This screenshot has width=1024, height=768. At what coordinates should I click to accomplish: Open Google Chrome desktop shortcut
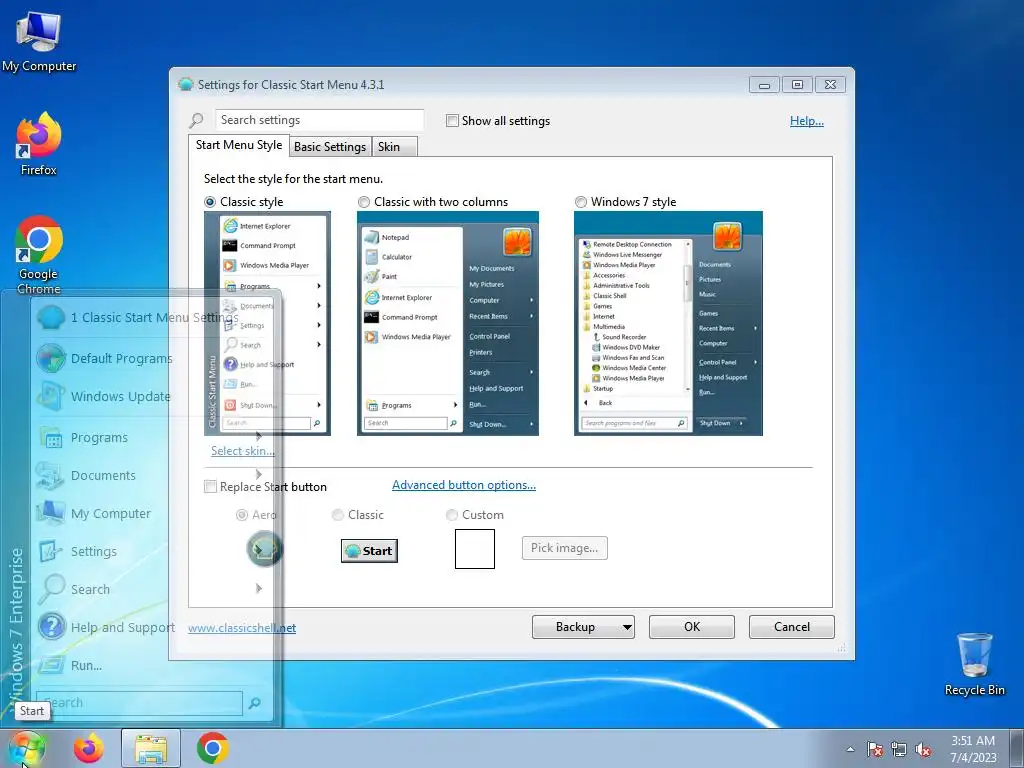39,255
